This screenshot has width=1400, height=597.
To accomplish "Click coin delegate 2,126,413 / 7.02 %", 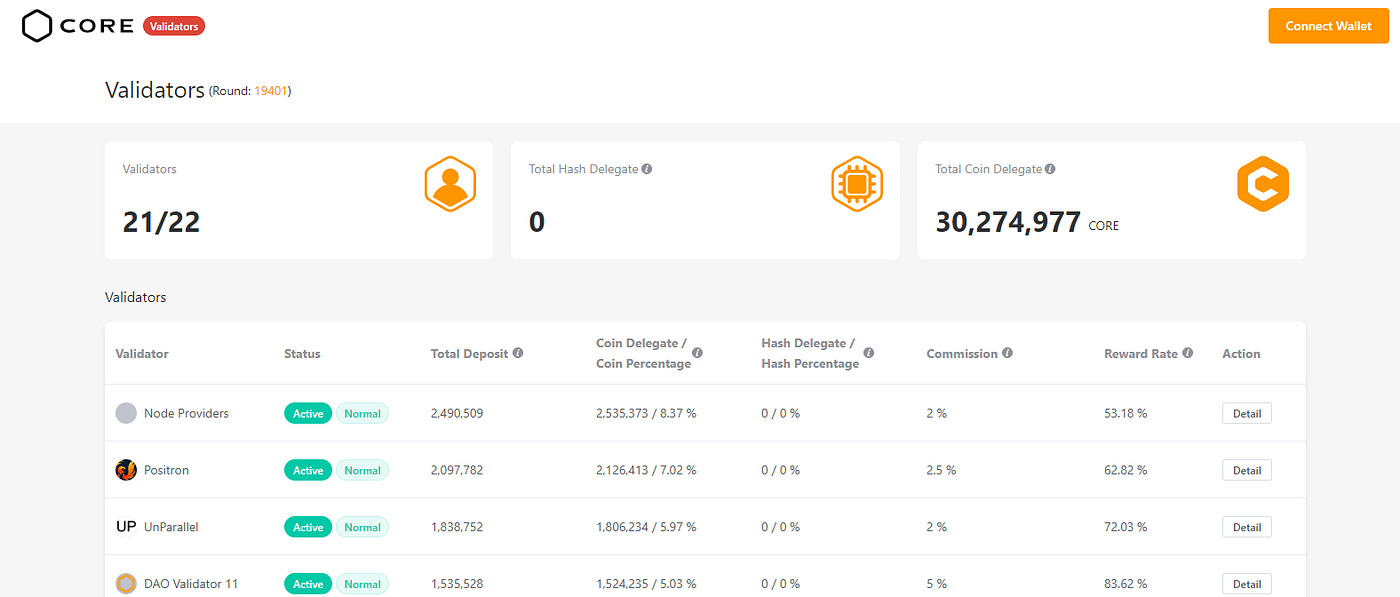I will pos(646,470).
